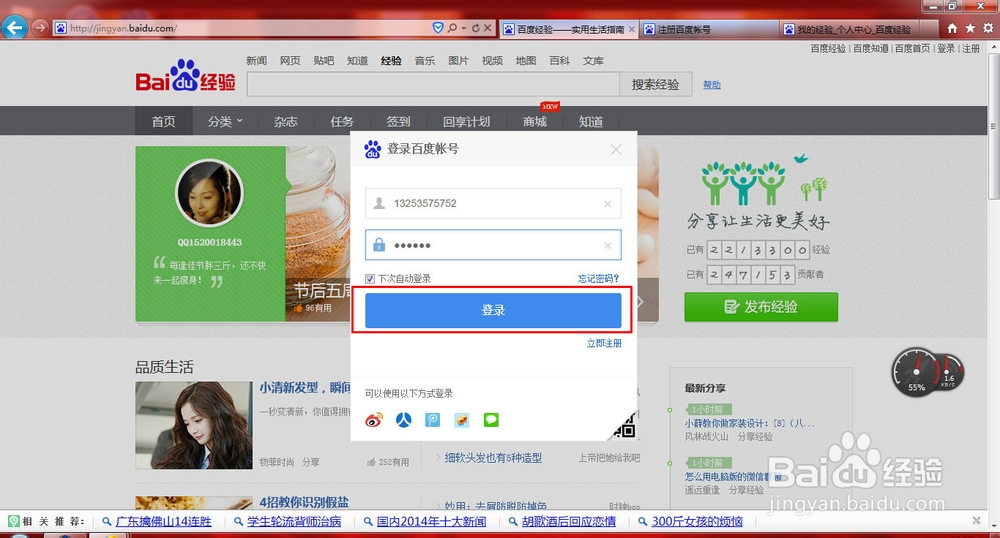Open the 广东擒佛山14连胜 recommendation link
Viewport: 1000px width, 538px height.
click(163, 521)
